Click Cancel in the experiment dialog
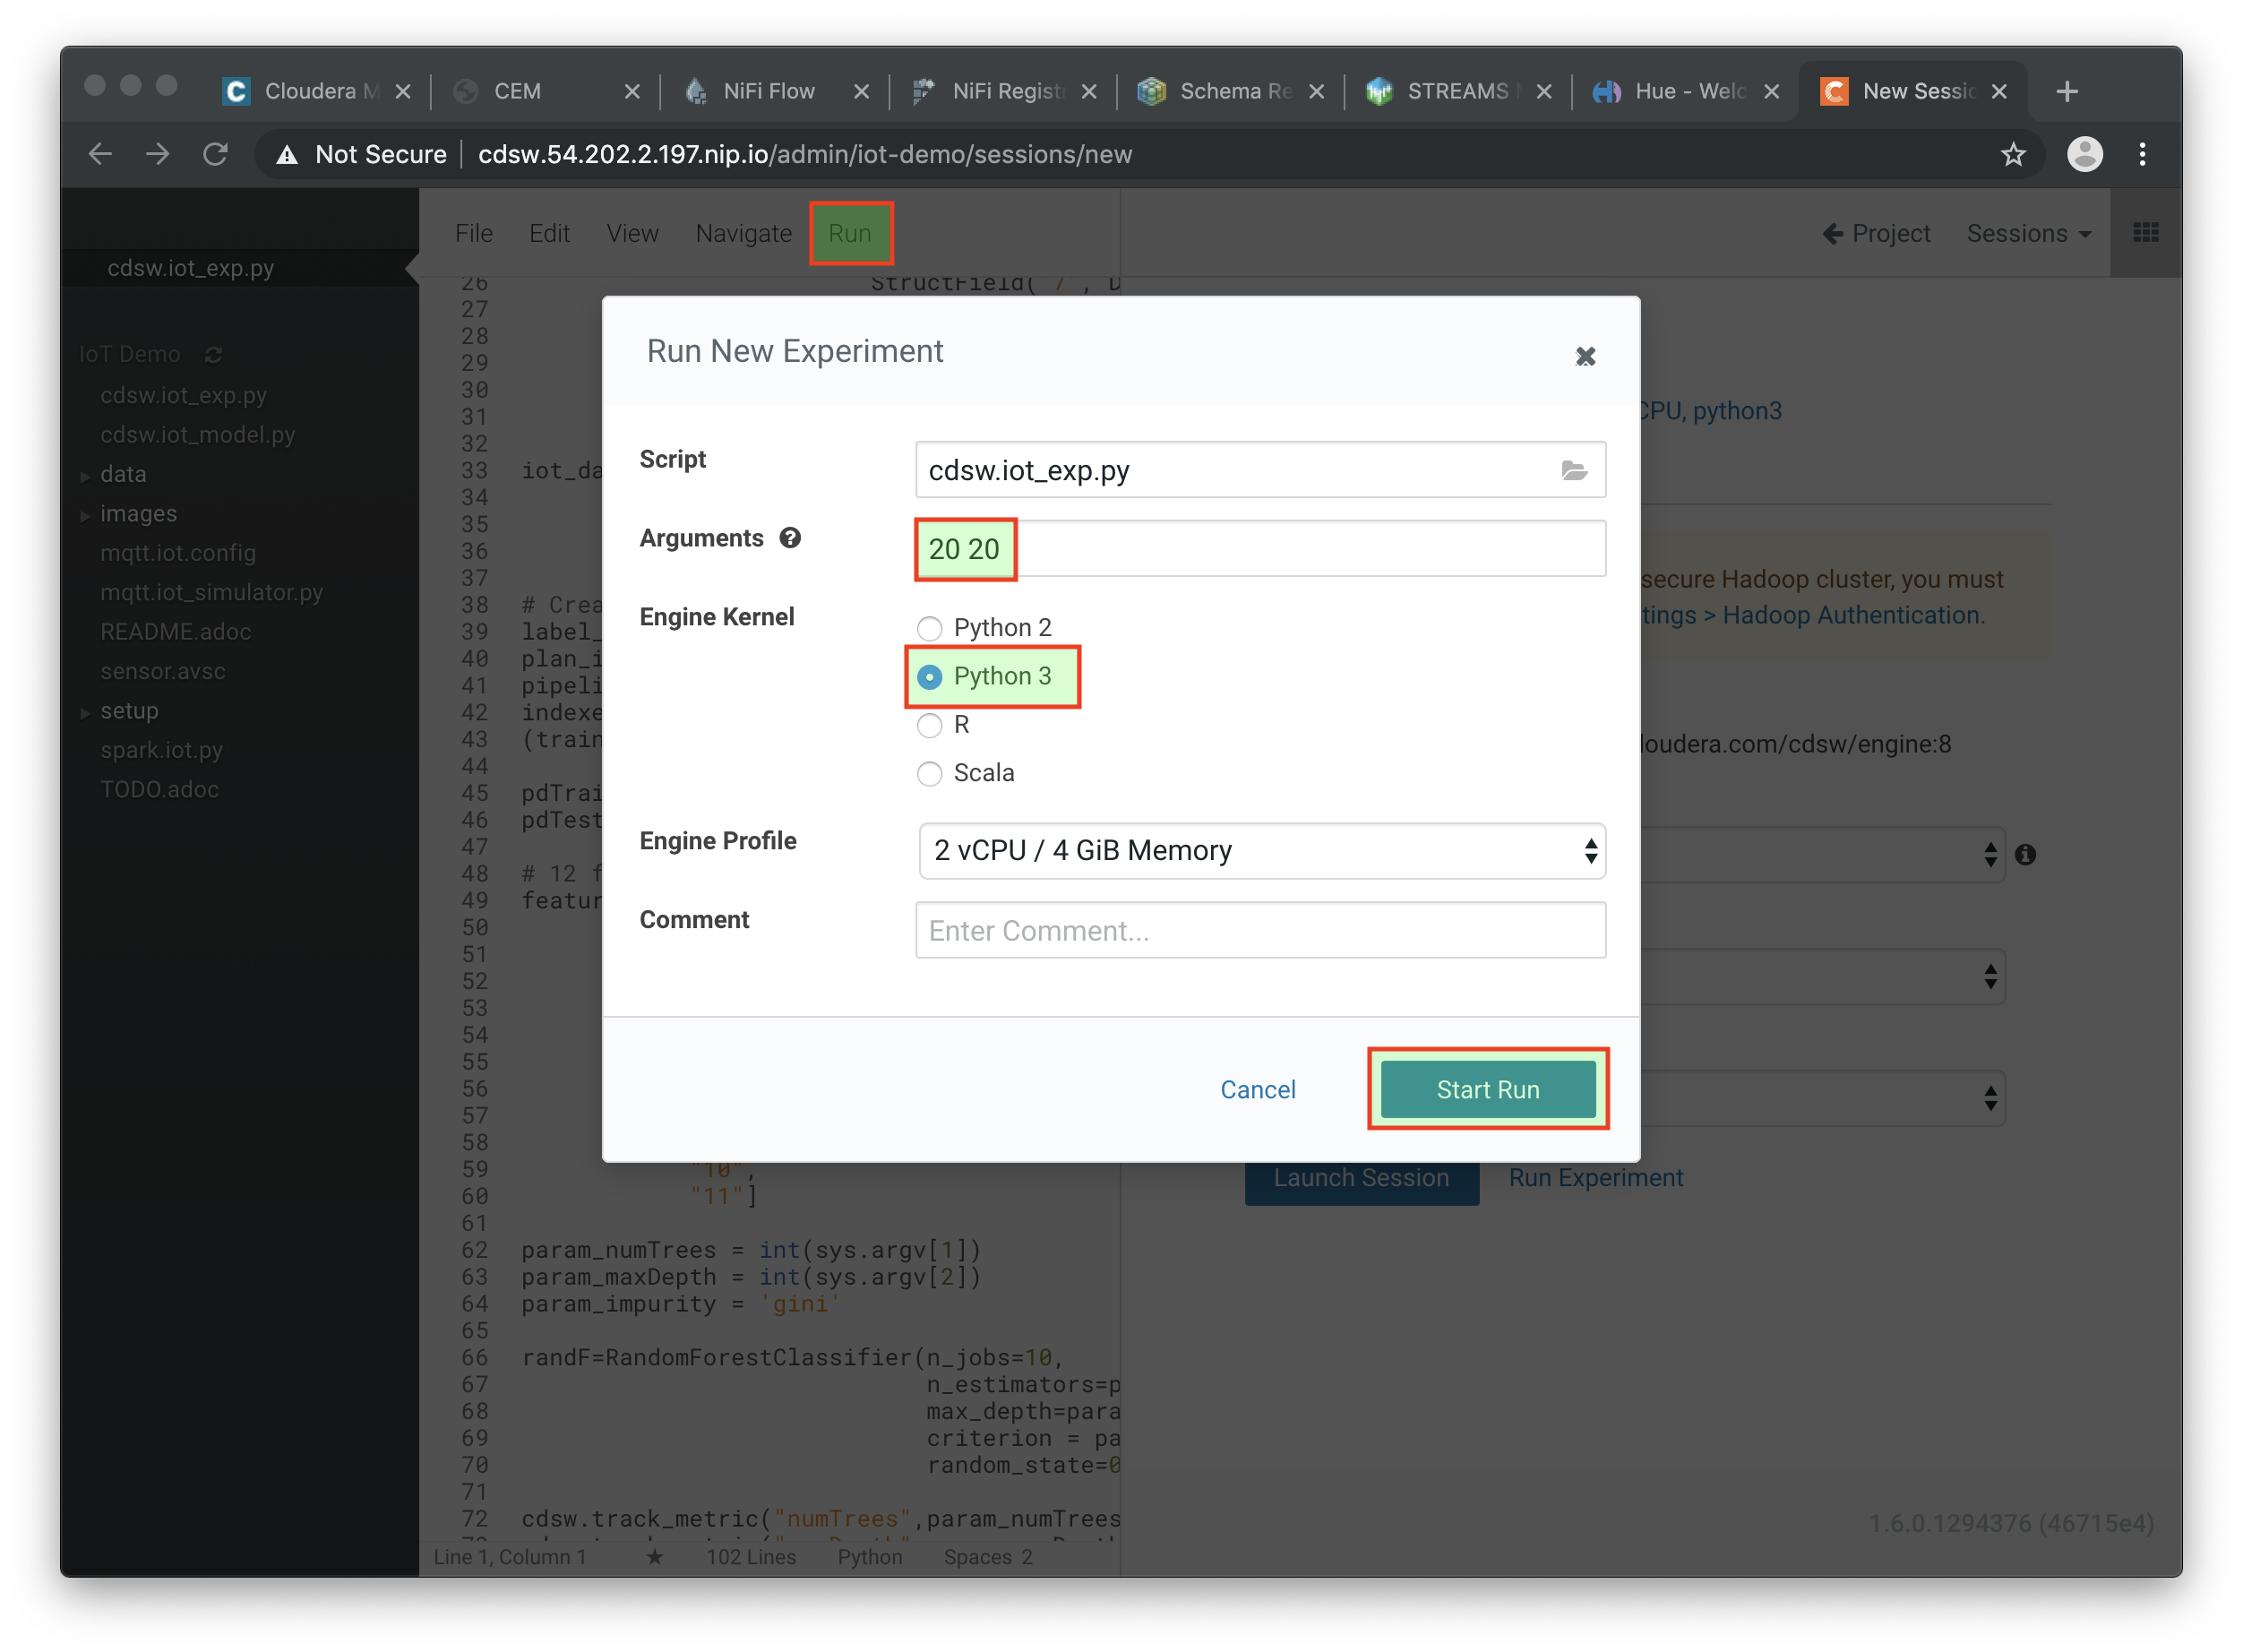 click(x=1257, y=1089)
